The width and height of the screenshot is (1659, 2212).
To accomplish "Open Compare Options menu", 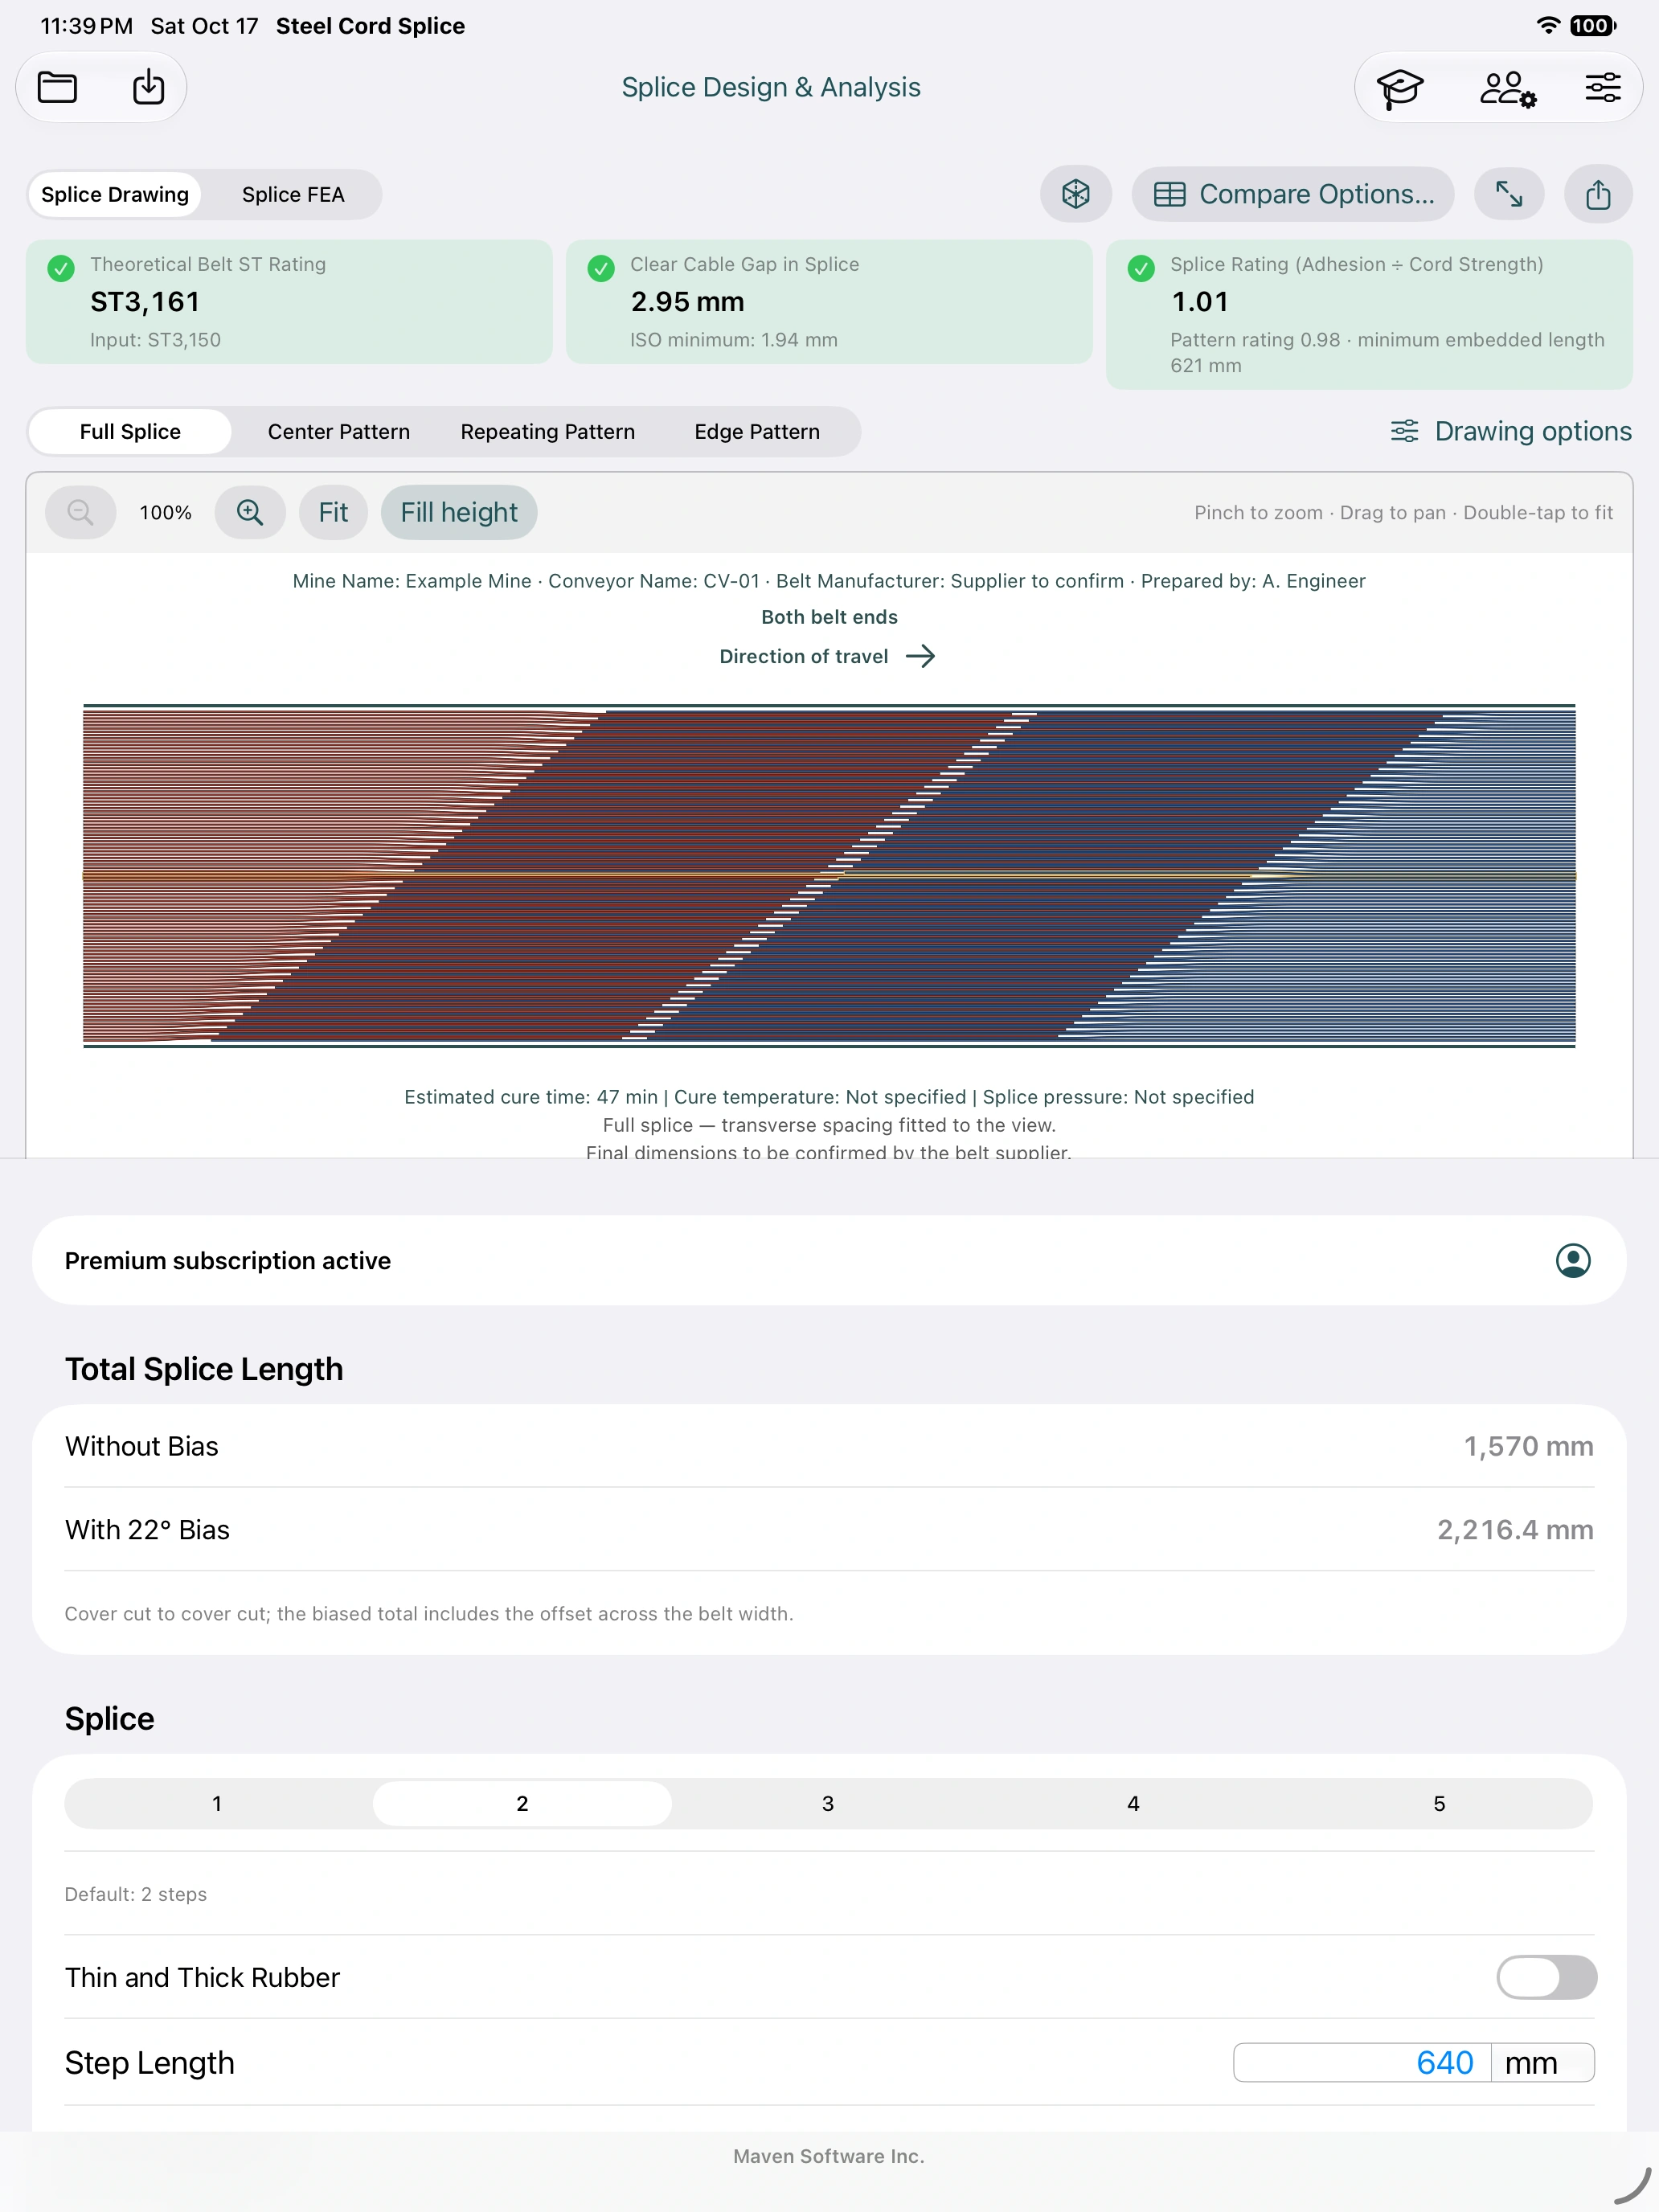I will (x=1294, y=194).
